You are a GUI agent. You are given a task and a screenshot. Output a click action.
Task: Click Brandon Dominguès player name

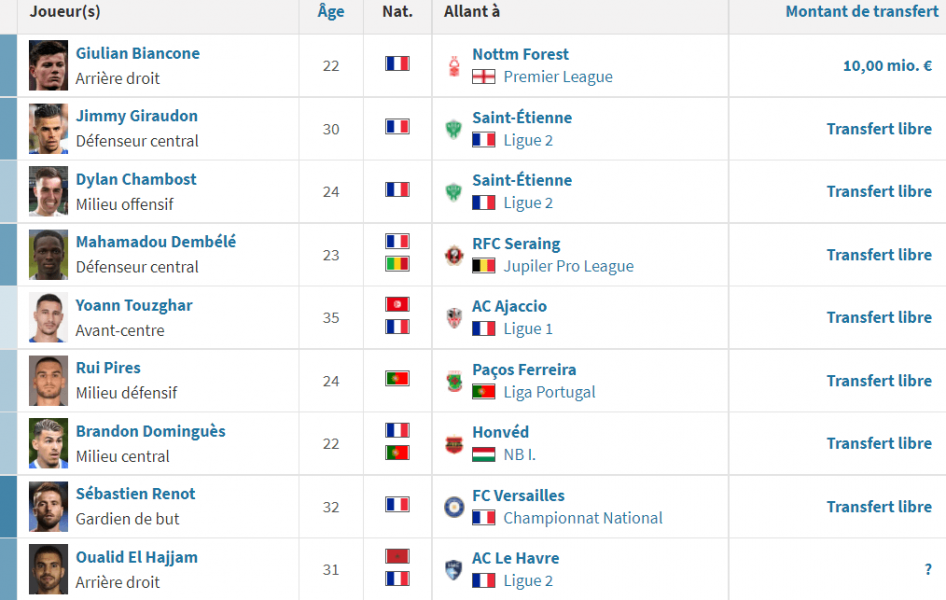[x=151, y=431]
